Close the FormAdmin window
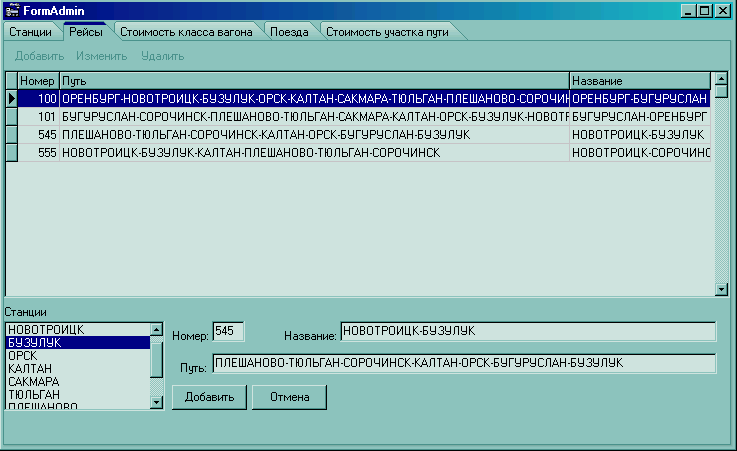This screenshot has width=737, height=451. (722, 11)
